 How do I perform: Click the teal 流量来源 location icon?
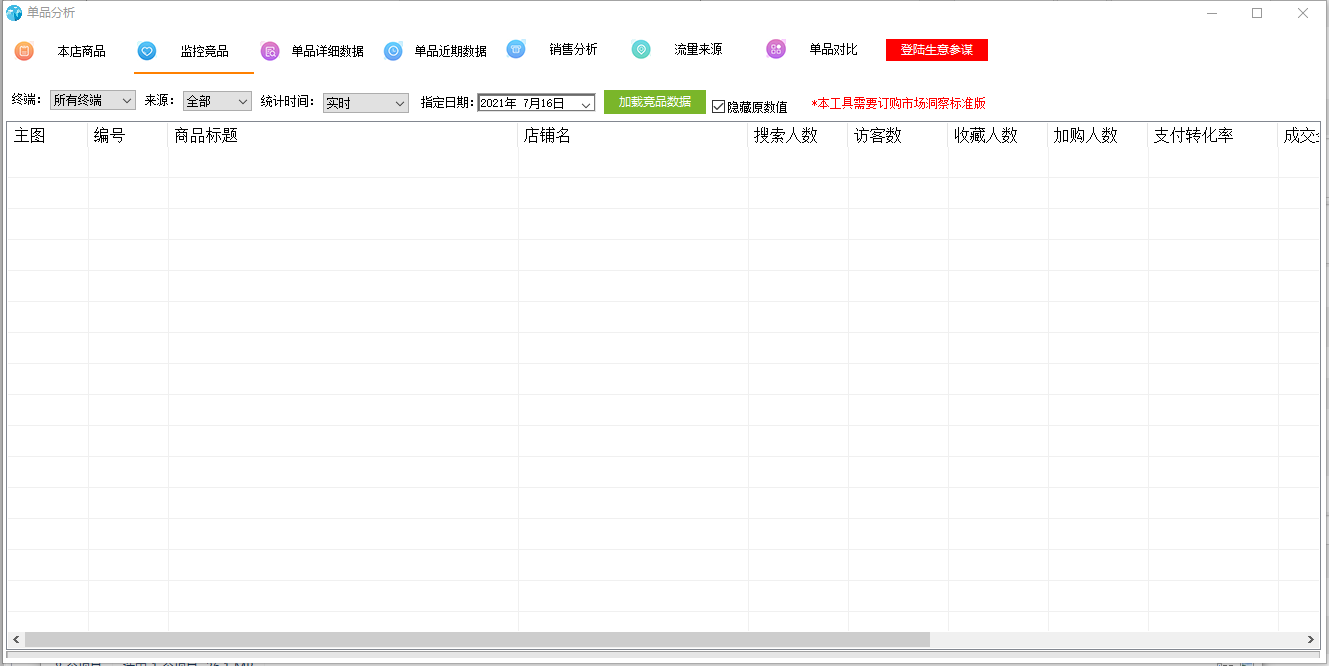coord(641,49)
